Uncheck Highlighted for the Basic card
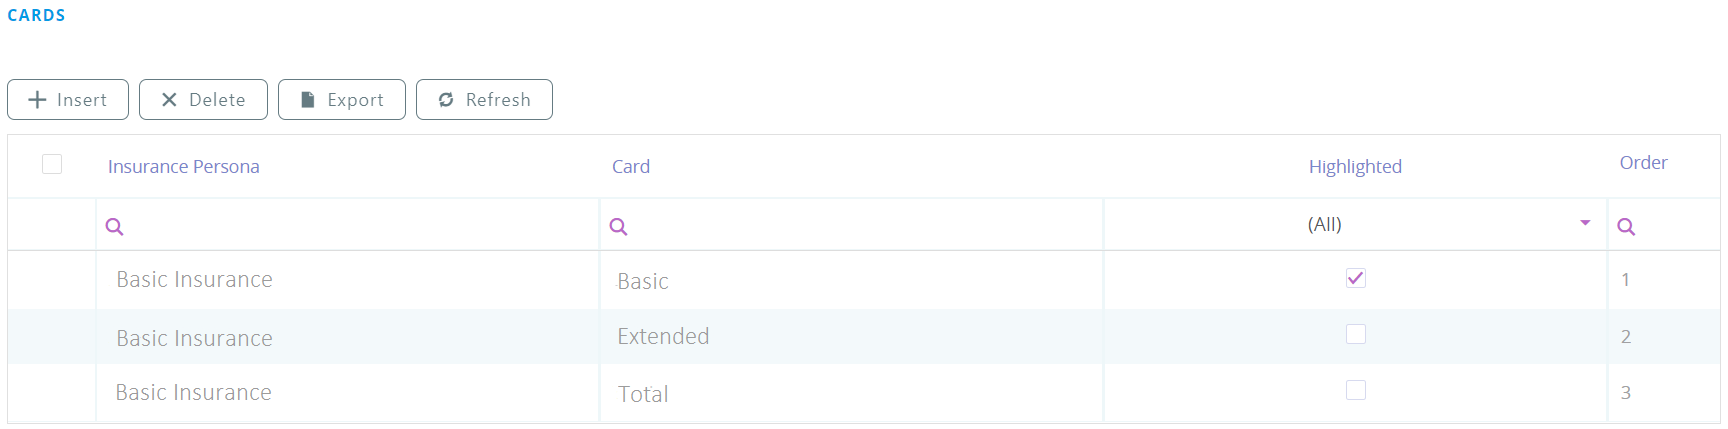1728x429 pixels. click(x=1355, y=278)
